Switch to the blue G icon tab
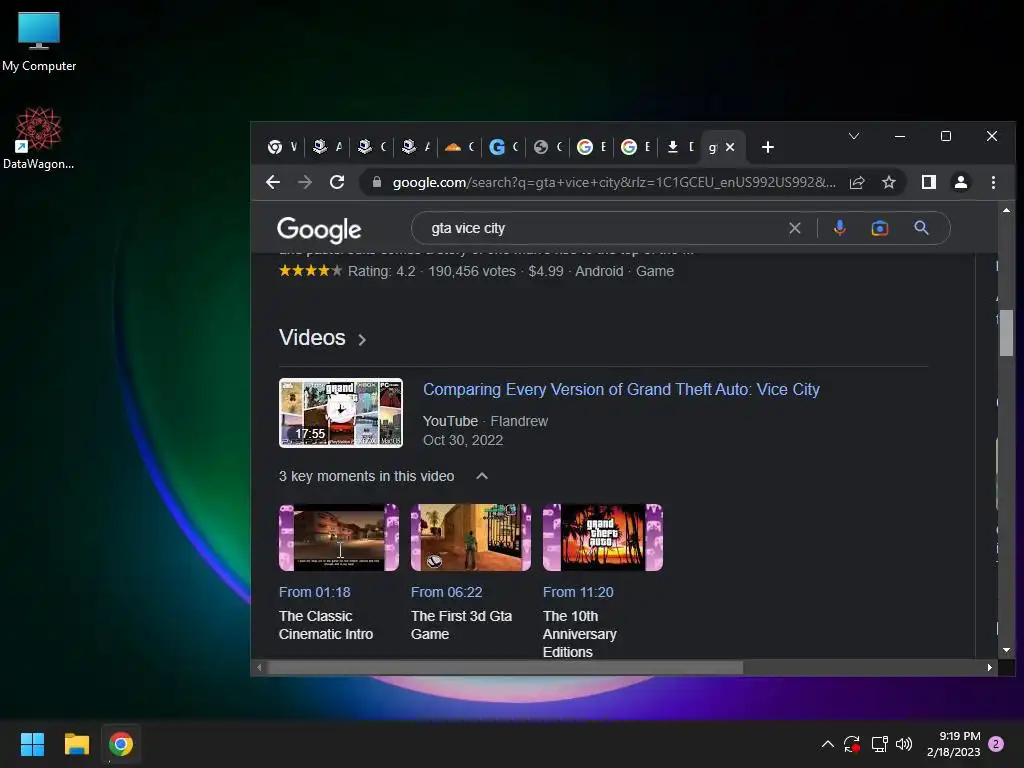The height and width of the screenshot is (768, 1024). 504,147
